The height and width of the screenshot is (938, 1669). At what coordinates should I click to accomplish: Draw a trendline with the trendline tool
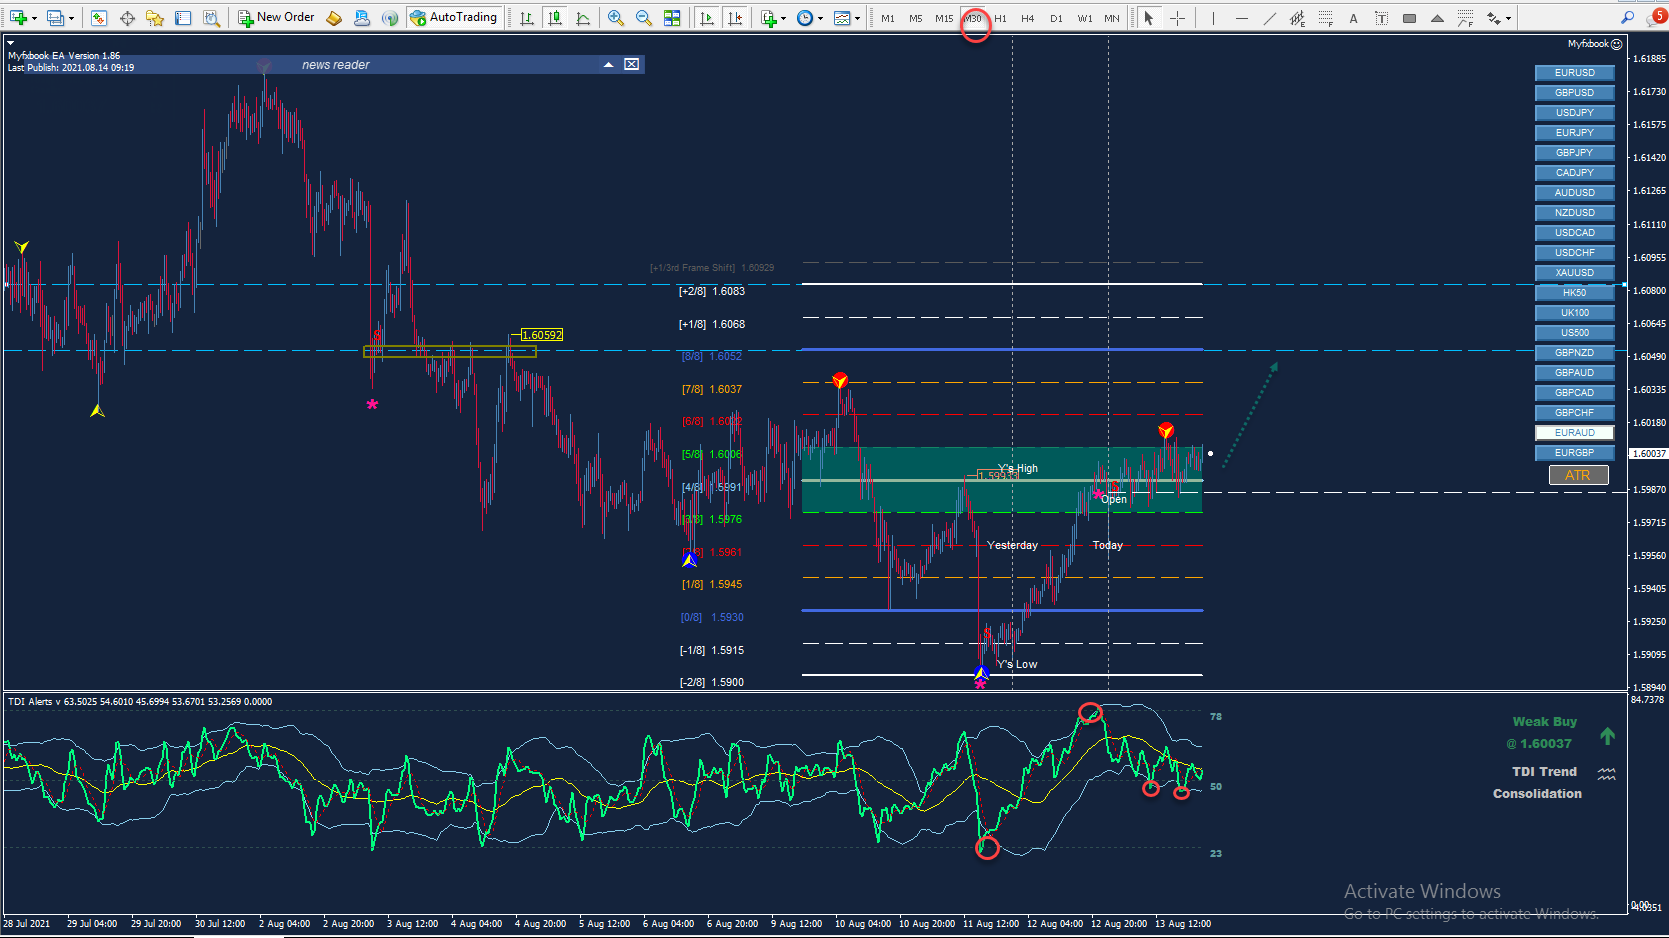pyautogui.click(x=1269, y=18)
